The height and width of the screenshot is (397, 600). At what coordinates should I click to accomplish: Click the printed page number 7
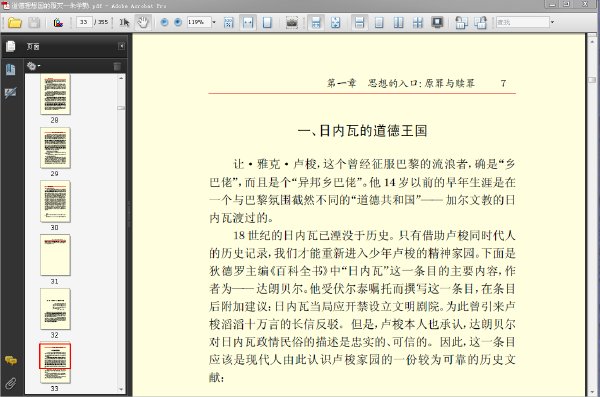(503, 83)
